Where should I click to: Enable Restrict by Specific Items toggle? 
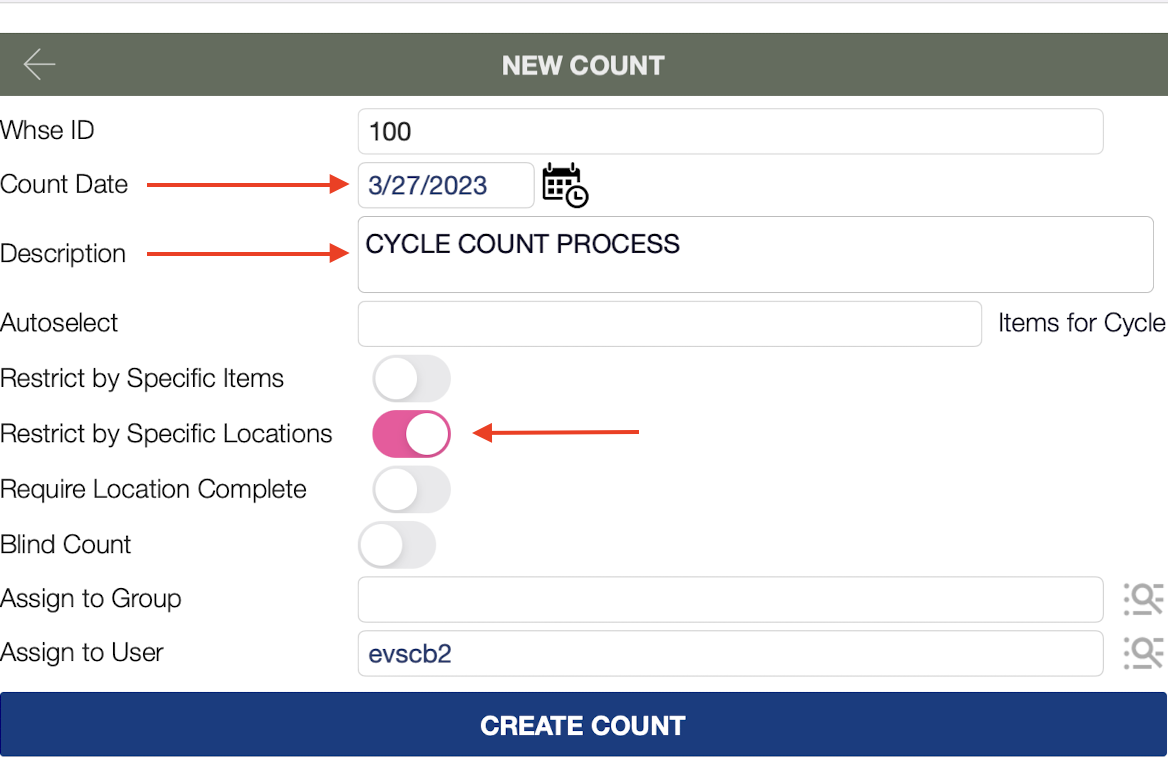[411, 379]
